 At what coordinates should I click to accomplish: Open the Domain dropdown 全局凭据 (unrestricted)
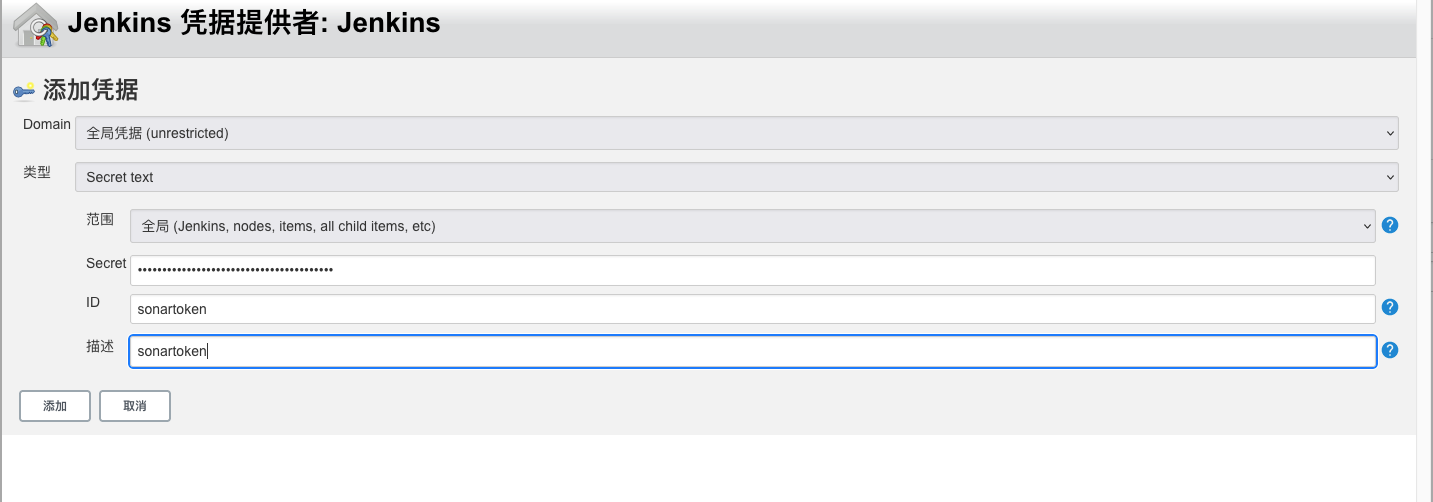(x=736, y=133)
